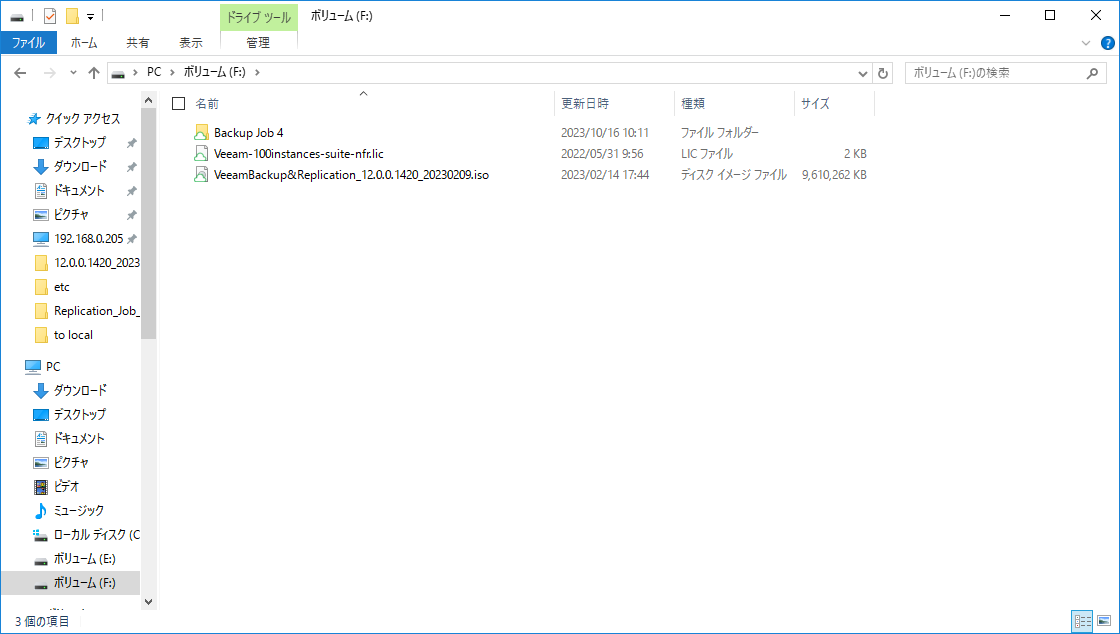The width and height of the screenshot is (1120, 634).
Task: Click ボリューム (F:) in the address breadcrumb
Action: coord(215,72)
